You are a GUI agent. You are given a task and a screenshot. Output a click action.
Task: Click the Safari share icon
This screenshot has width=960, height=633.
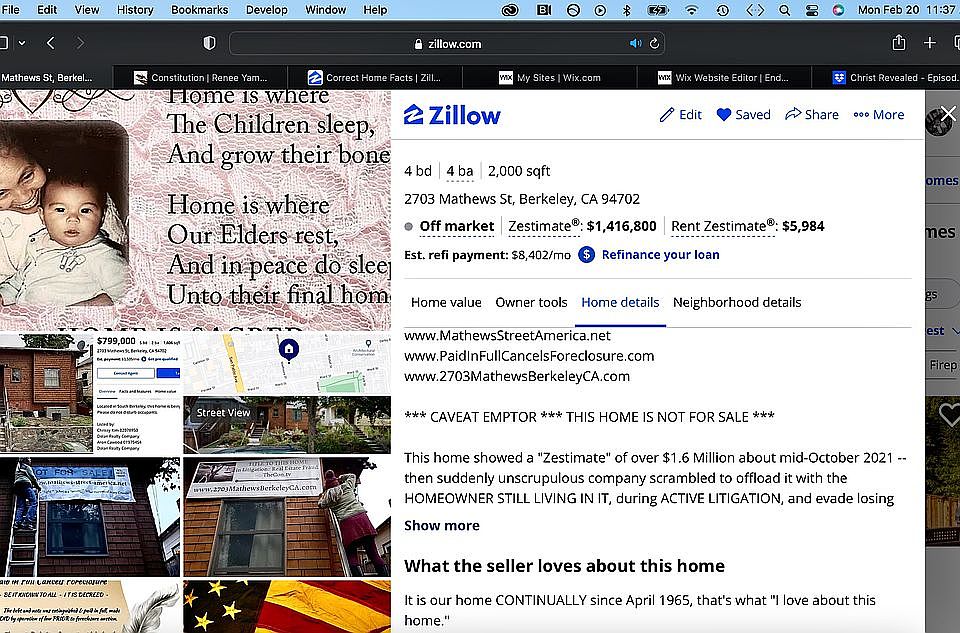click(899, 42)
